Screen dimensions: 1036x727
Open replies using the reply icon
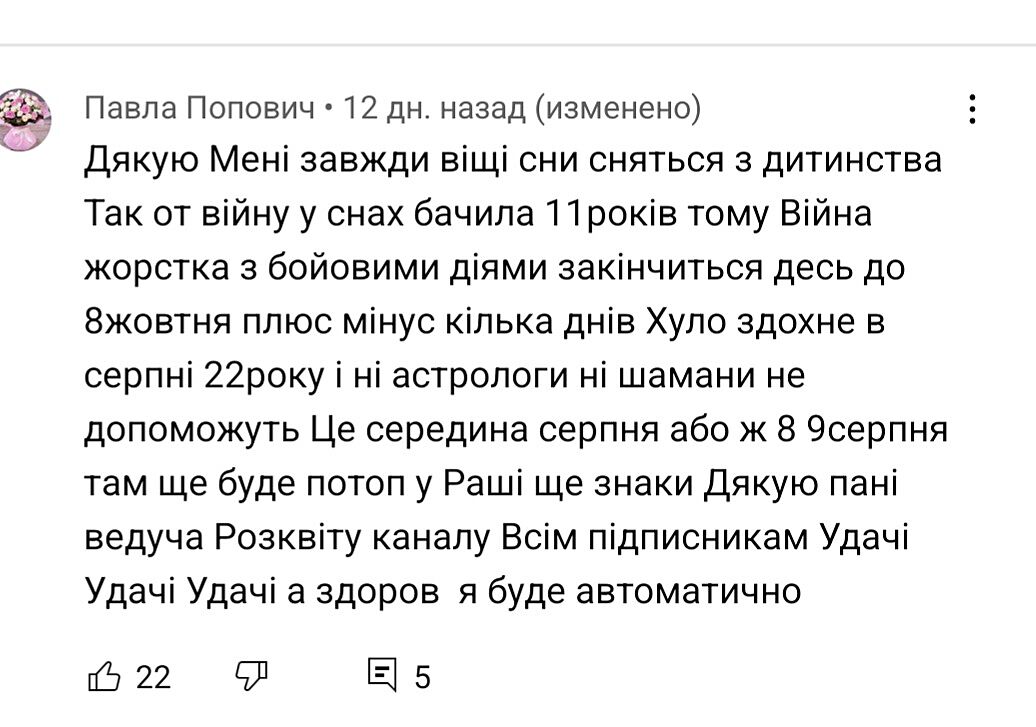coord(382,675)
